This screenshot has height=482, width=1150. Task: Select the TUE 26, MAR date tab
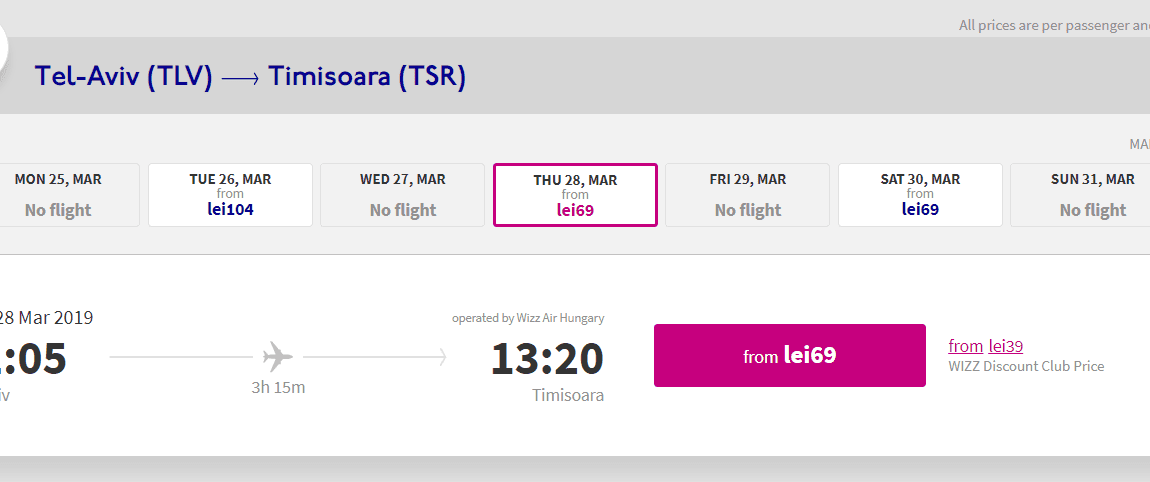coord(230,195)
